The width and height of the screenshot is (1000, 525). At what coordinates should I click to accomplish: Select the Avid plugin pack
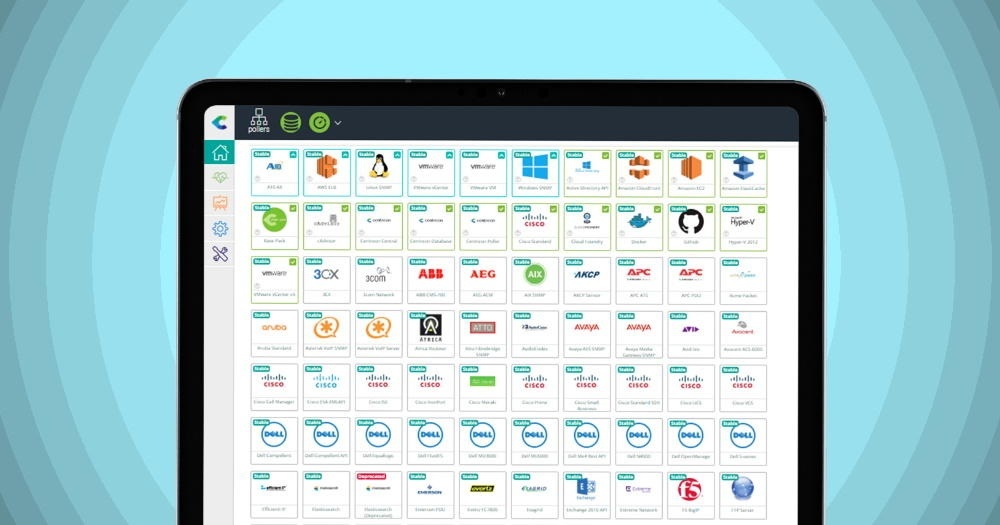(x=691, y=334)
